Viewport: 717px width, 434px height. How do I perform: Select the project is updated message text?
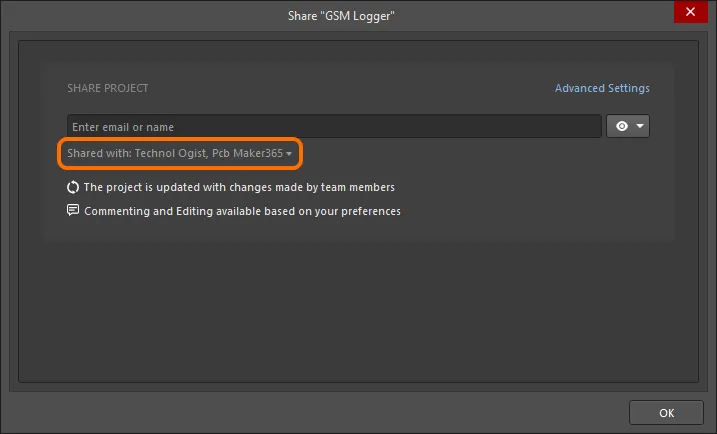[x=239, y=187]
